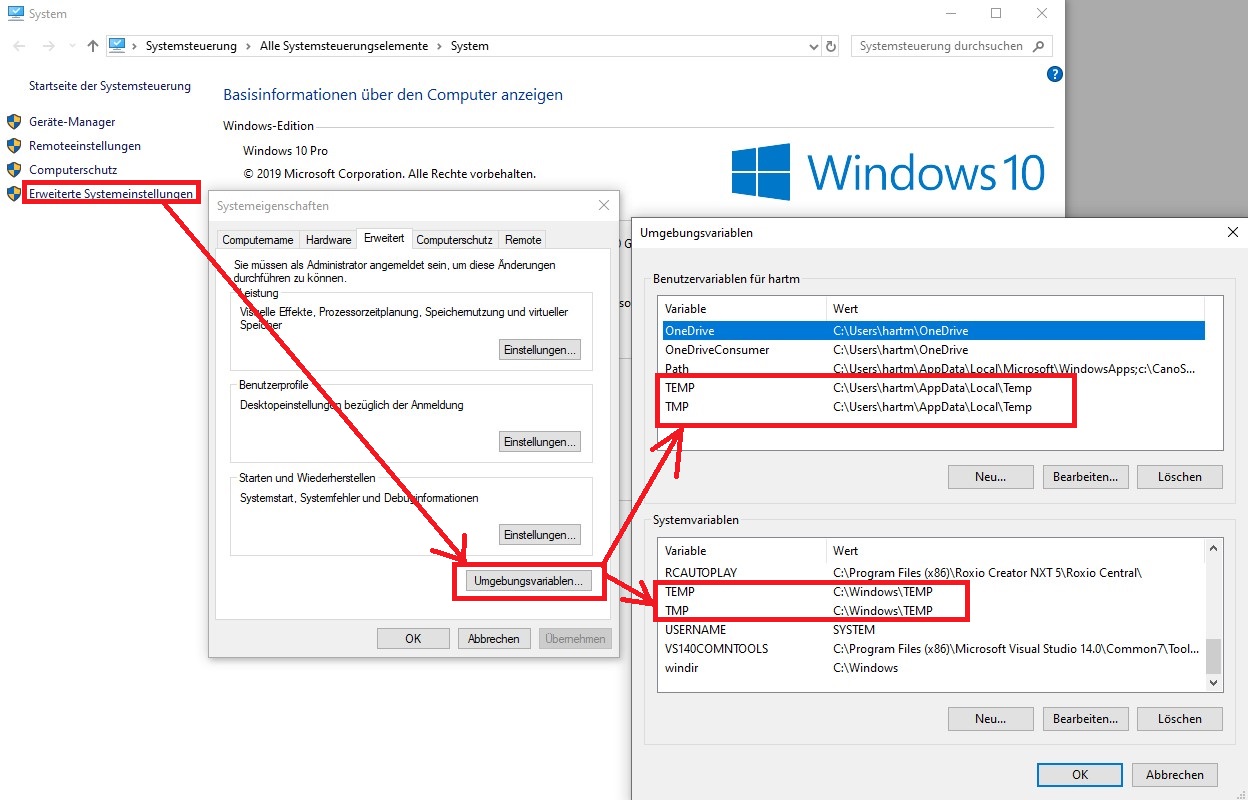
Task: Select the TMP user variable row
Action: (932, 407)
